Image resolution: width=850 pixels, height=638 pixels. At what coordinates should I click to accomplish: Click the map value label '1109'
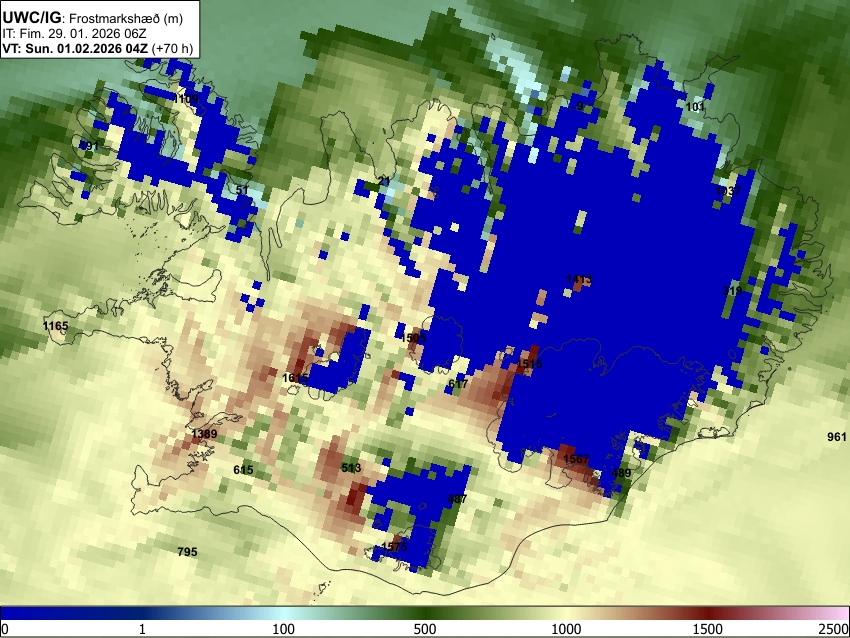[186, 99]
